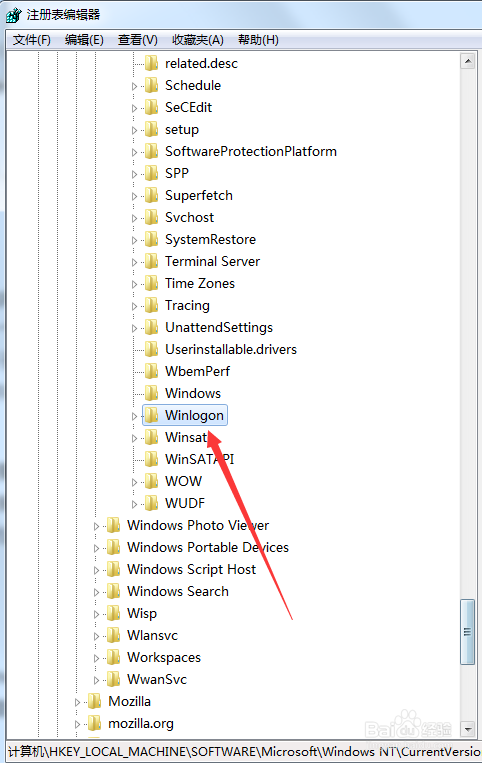
Task: Click the Wisp folder icon
Action: pyautogui.click(x=114, y=613)
